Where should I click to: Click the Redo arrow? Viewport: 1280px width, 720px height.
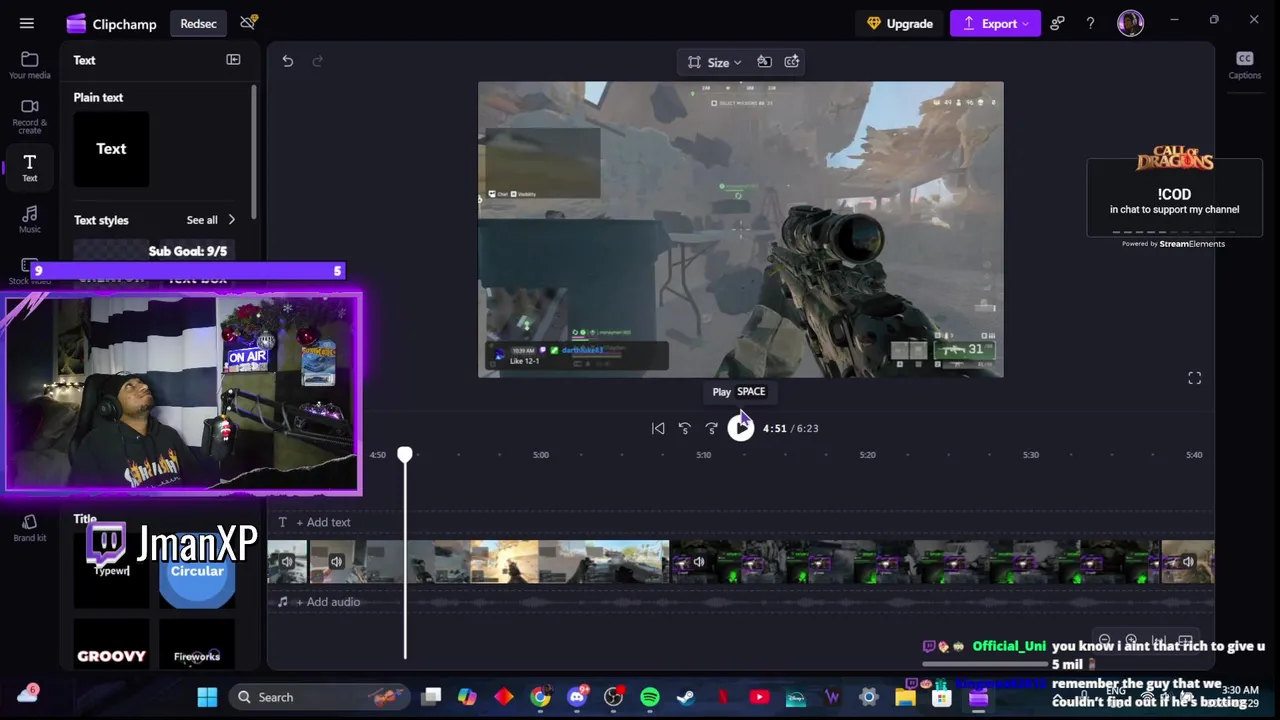(x=317, y=61)
